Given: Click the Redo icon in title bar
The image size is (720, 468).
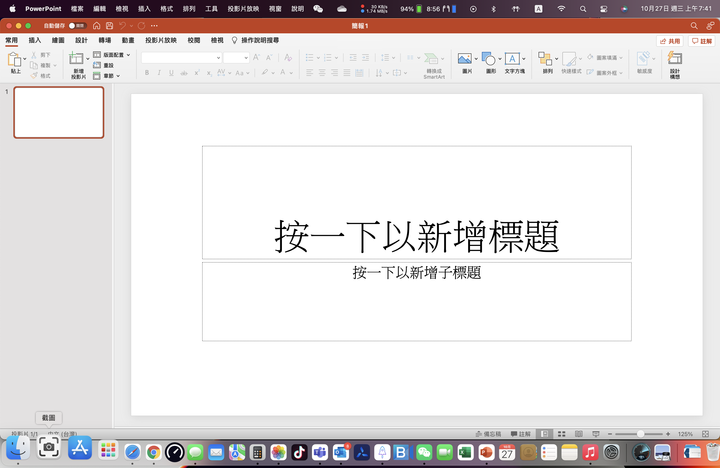Looking at the screenshot, I should 141,26.
